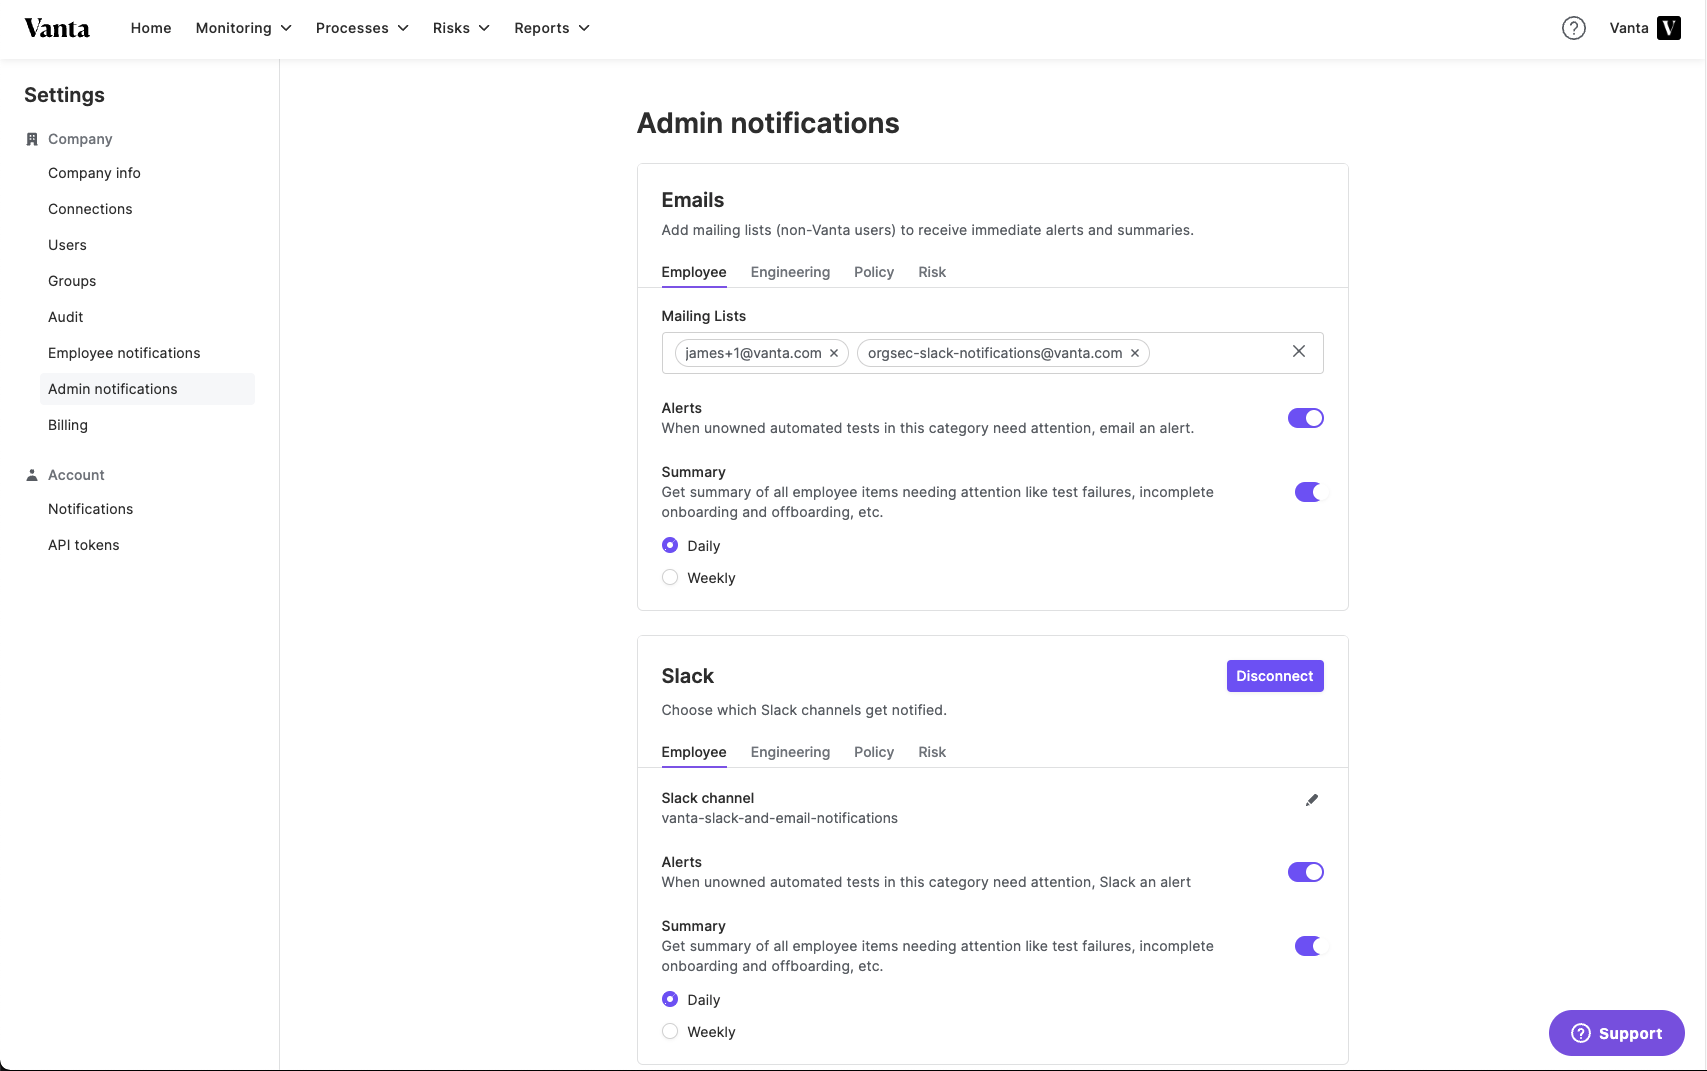Switch to Policy tab in Slack
This screenshot has width=1707, height=1071.
point(874,752)
